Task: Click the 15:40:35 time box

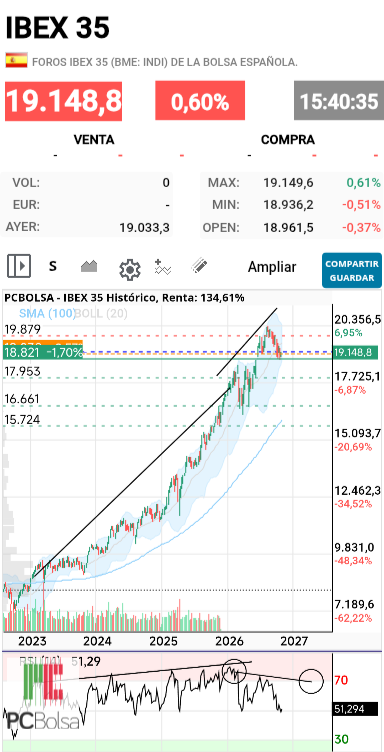Action: pos(338,101)
